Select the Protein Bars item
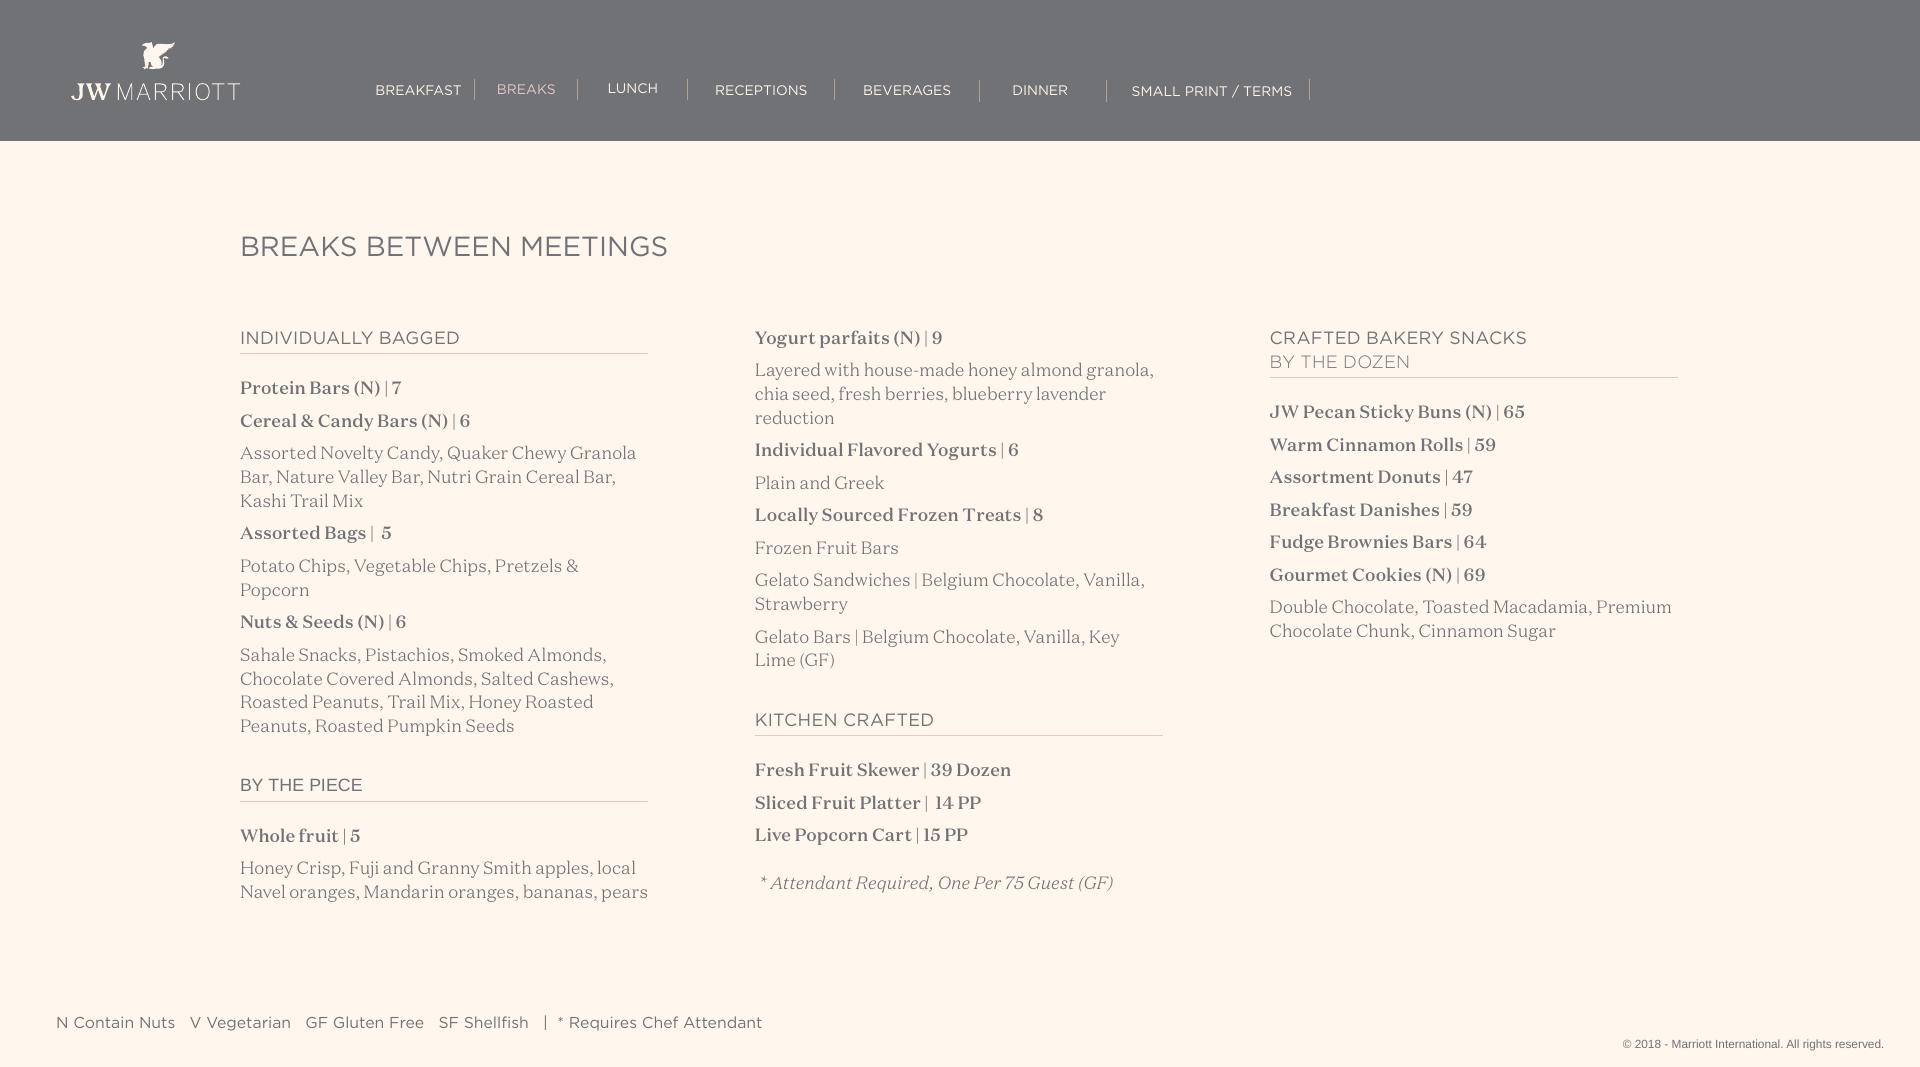The height and width of the screenshot is (1067, 1920). point(320,388)
